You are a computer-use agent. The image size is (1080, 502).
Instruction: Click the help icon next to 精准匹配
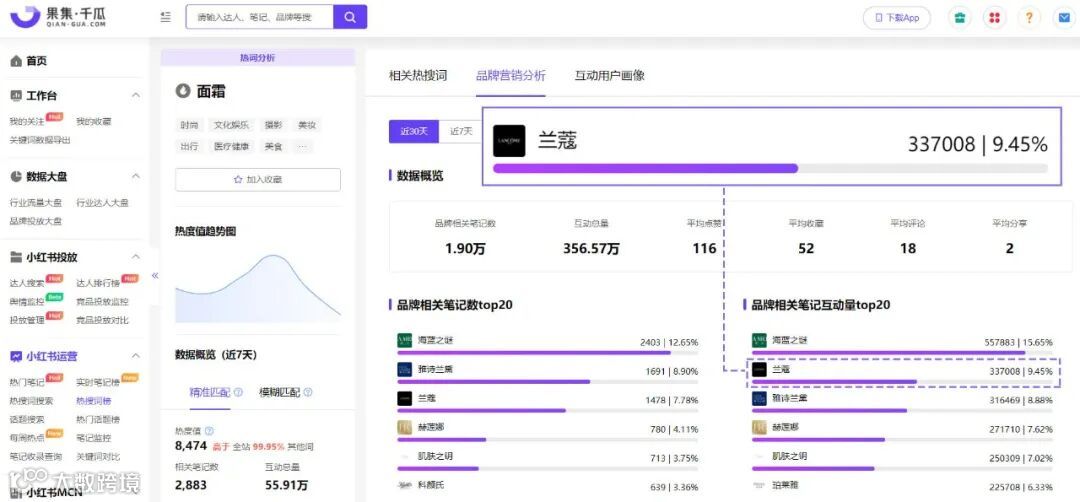(x=238, y=393)
